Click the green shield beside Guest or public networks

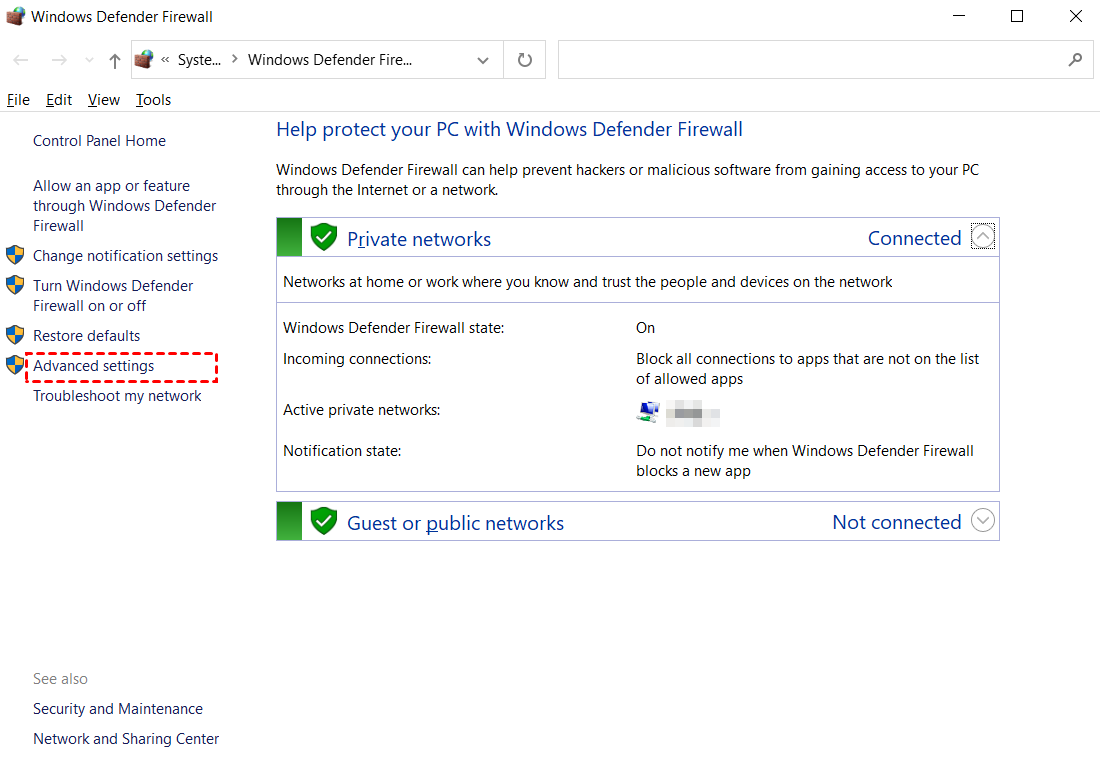[x=323, y=521]
